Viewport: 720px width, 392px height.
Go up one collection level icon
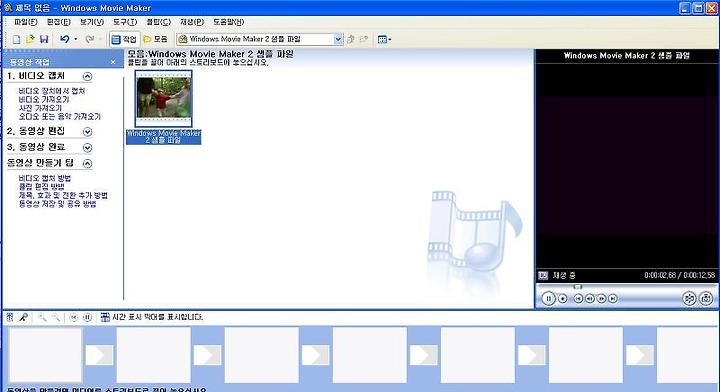tap(351, 39)
